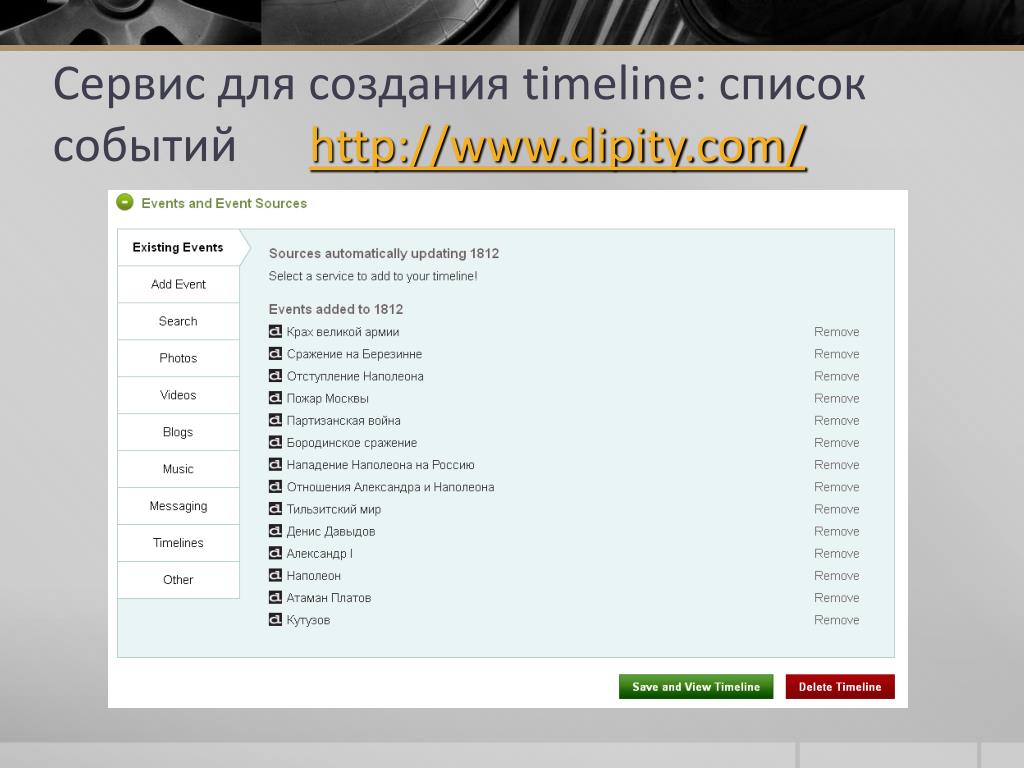This screenshot has width=1024, height=768.
Task: Select event text Наполеон
Action: [x=313, y=576]
